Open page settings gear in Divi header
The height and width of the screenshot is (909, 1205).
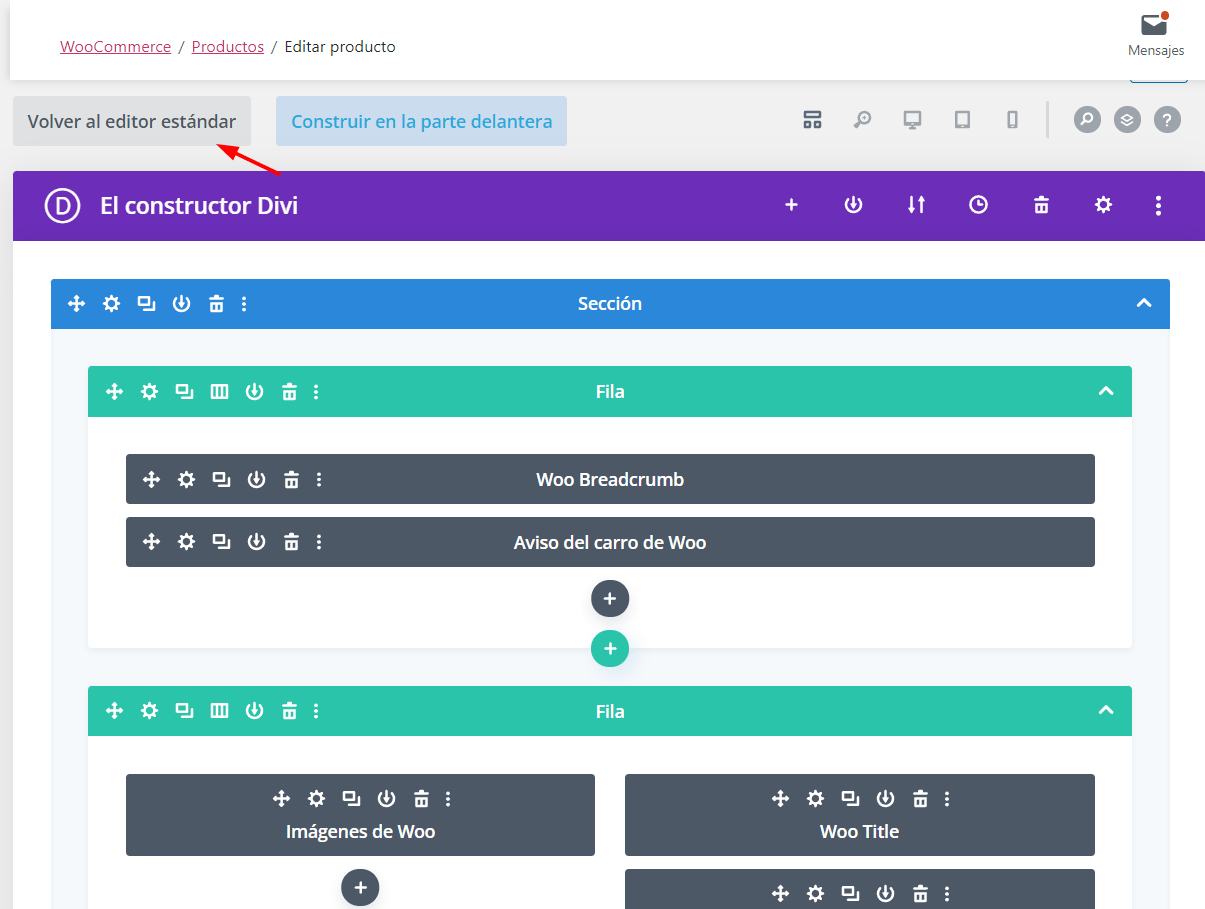pos(1103,205)
